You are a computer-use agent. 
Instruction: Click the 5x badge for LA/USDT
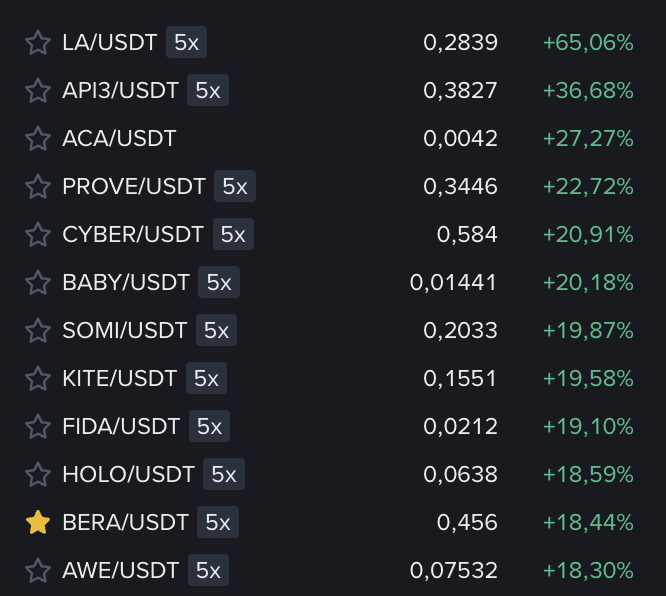click(186, 43)
